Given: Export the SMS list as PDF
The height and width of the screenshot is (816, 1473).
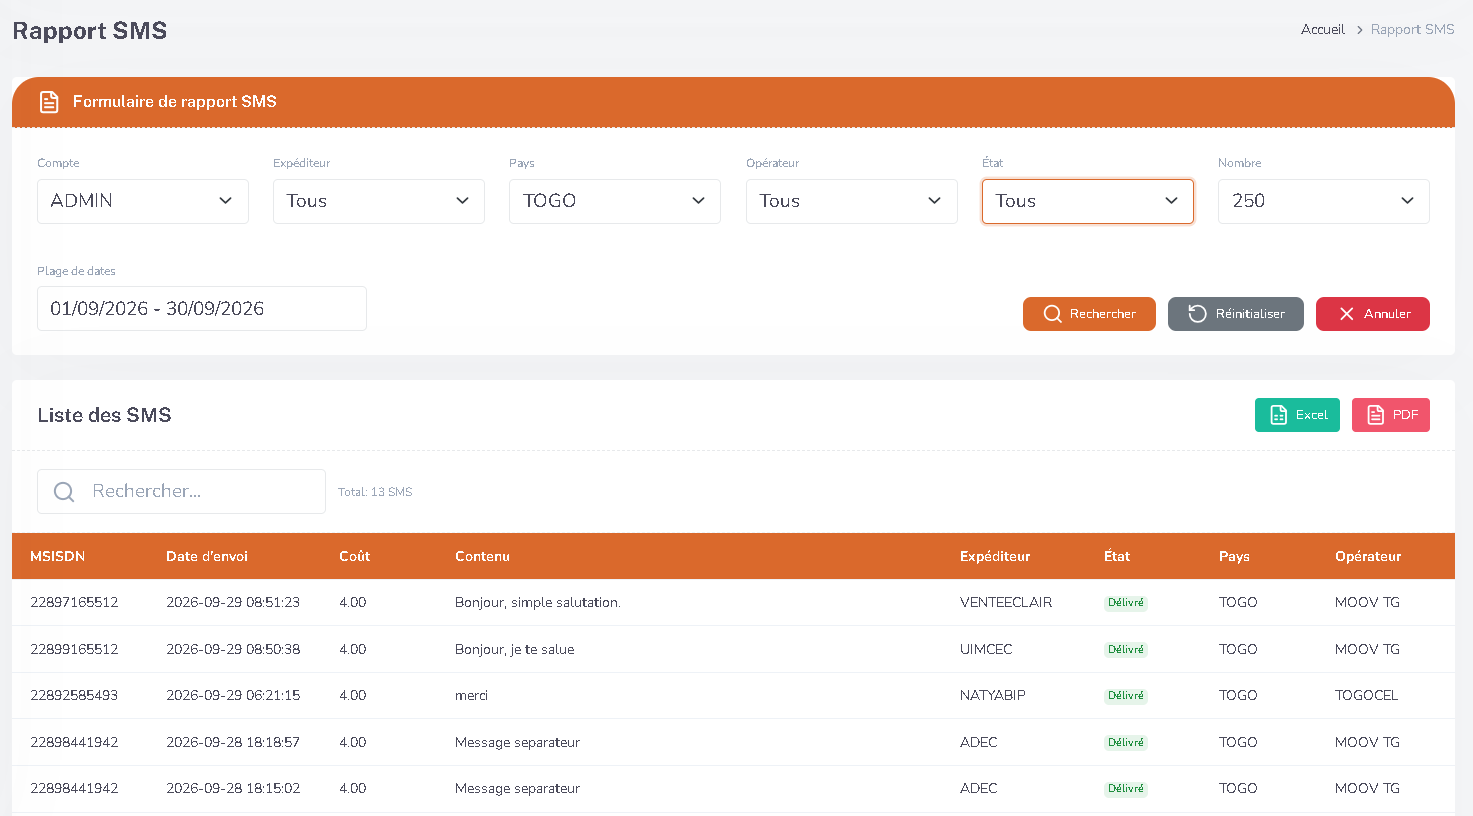Looking at the screenshot, I should tap(1391, 415).
